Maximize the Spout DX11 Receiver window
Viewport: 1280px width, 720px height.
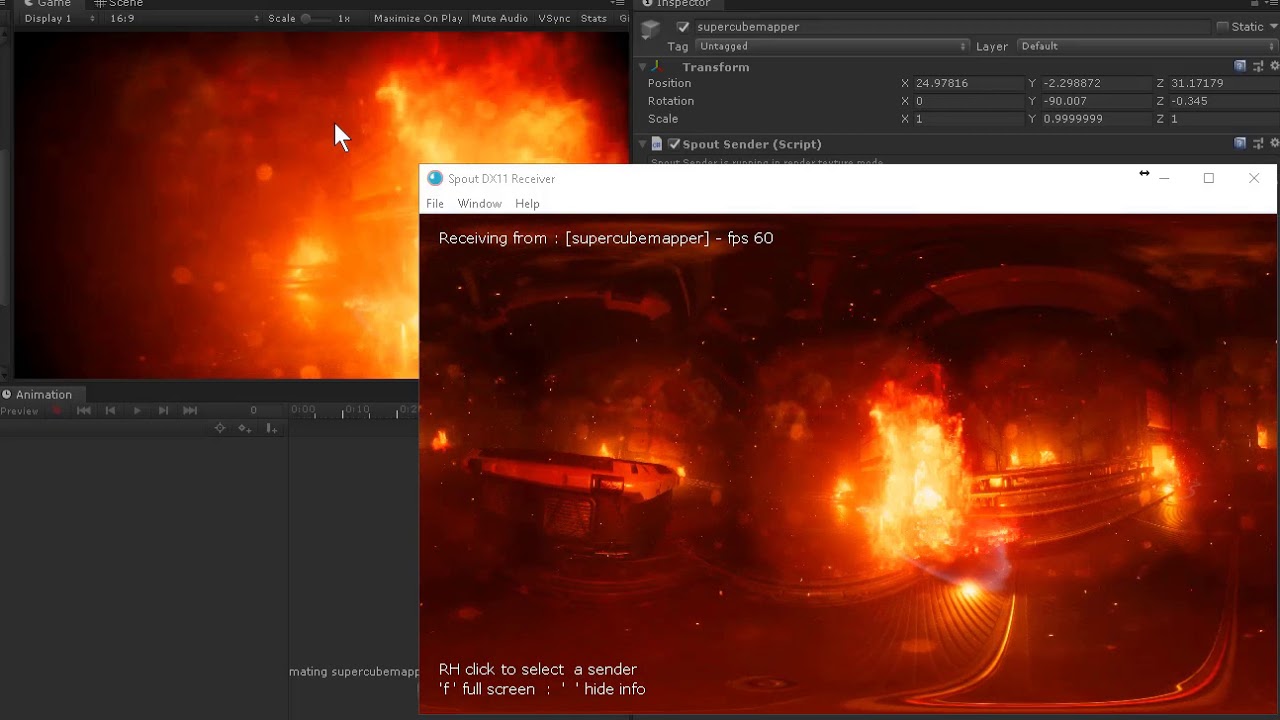[x=1208, y=178]
